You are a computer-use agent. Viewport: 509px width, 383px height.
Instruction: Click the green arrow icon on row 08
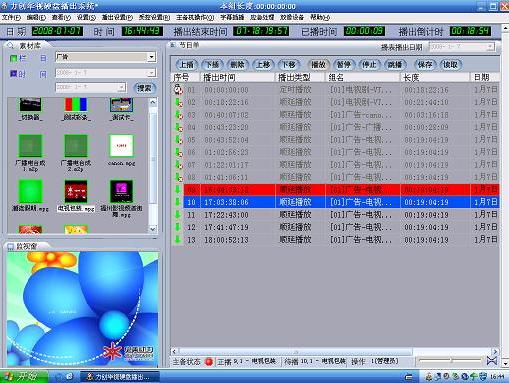click(x=179, y=177)
